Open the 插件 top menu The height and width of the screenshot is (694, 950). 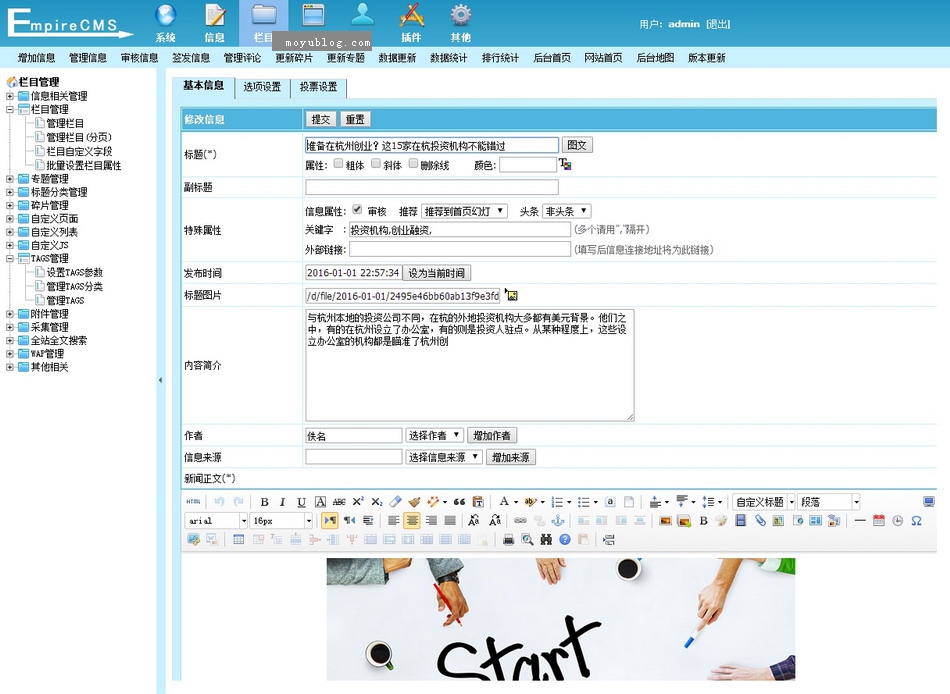411,24
